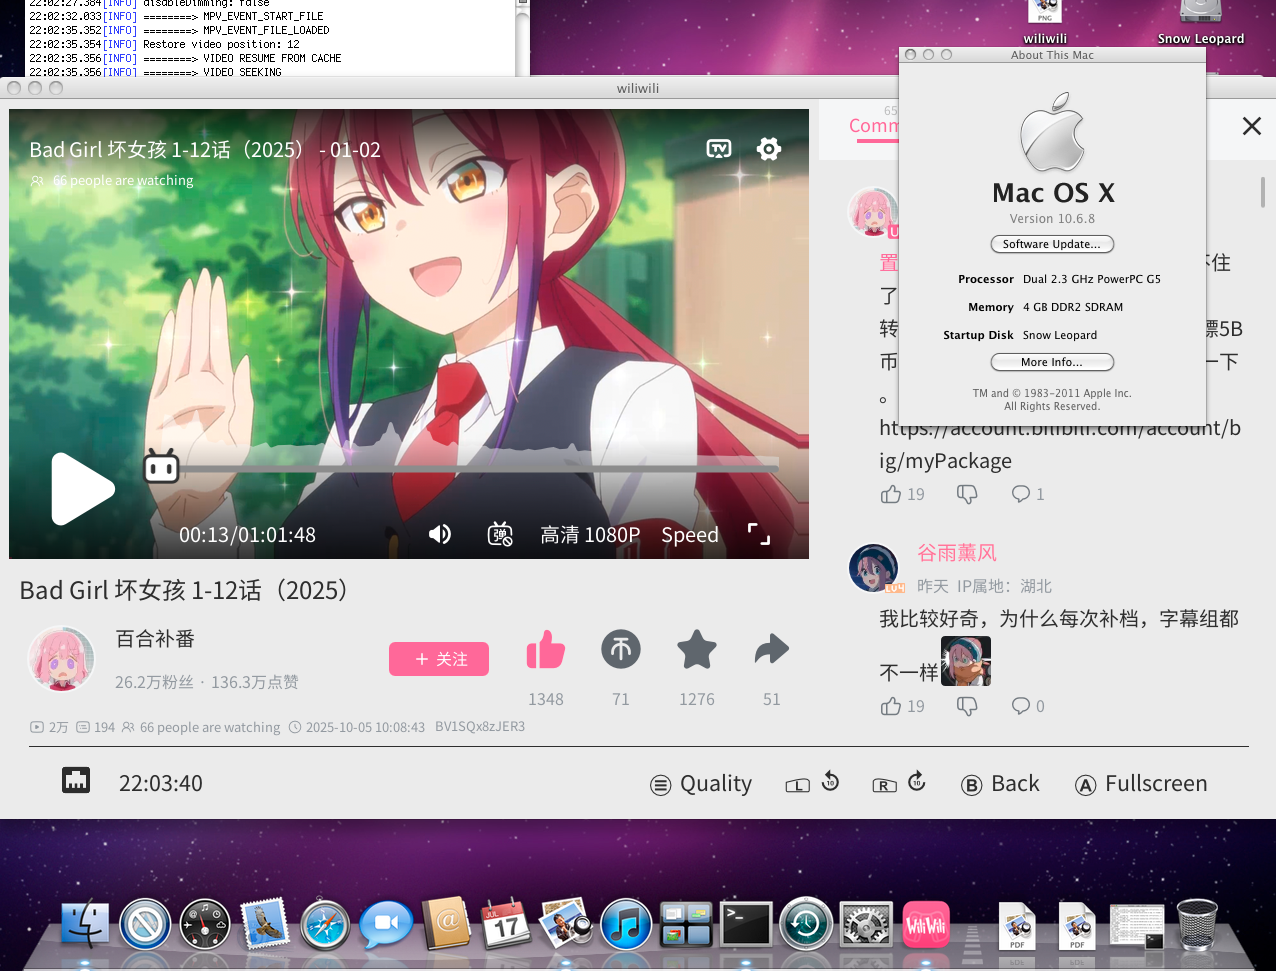Image resolution: width=1276 pixels, height=971 pixels.
Task: Open Terminal from the Dock
Action: [x=747, y=924]
